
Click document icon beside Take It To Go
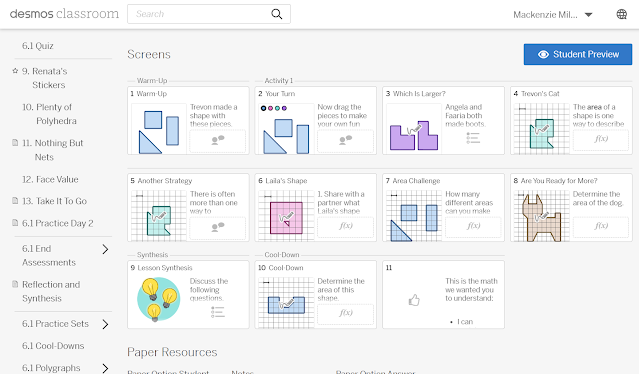pyautogui.click(x=15, y=200)
